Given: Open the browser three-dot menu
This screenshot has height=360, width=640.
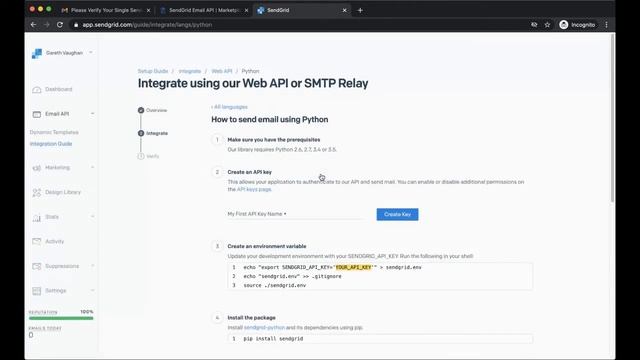Looking at the screenshot, I should pos(607,25).
